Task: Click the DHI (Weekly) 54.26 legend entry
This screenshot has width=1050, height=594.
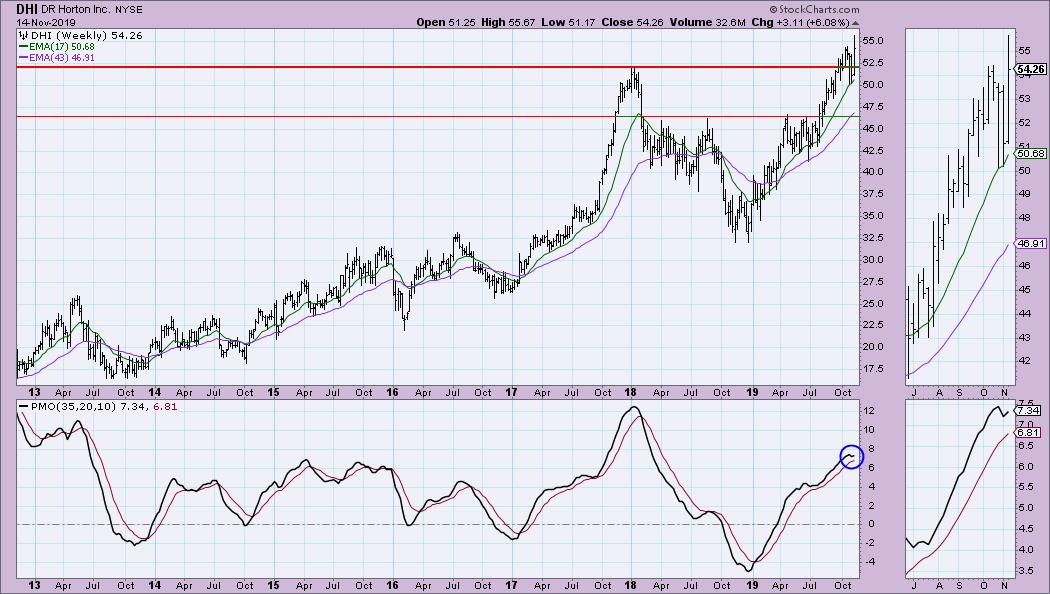Action: [x=86, y=35]
